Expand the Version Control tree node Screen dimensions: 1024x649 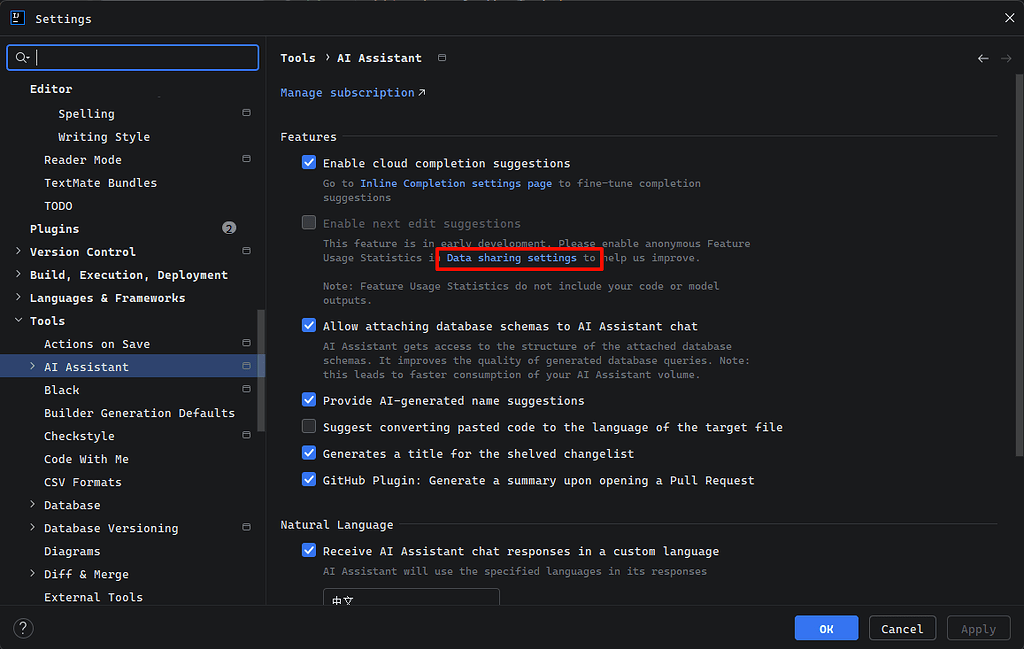(x=18, y=251)
